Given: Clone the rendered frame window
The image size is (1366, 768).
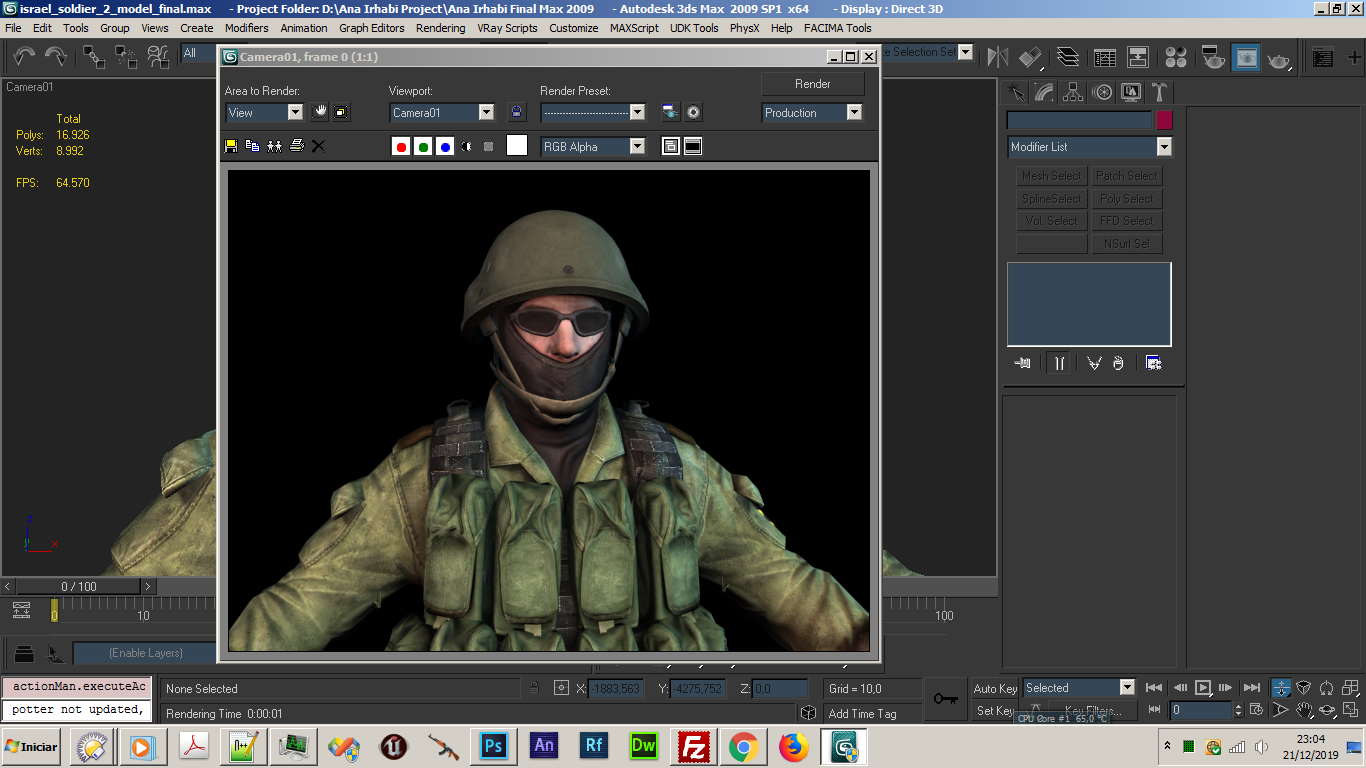Looking at the screenshot, I should (x=274, y=146).
